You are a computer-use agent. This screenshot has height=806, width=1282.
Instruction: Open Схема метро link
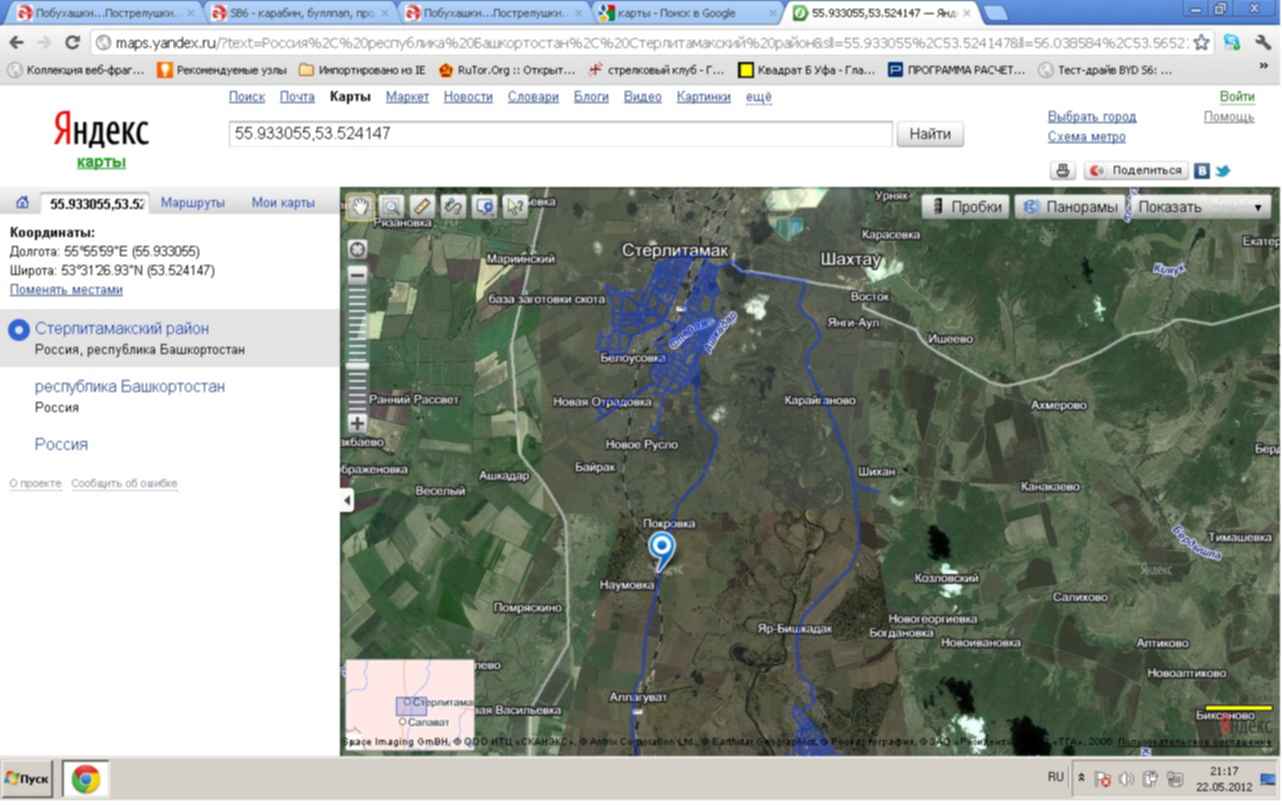click(x=1086, y=137)
